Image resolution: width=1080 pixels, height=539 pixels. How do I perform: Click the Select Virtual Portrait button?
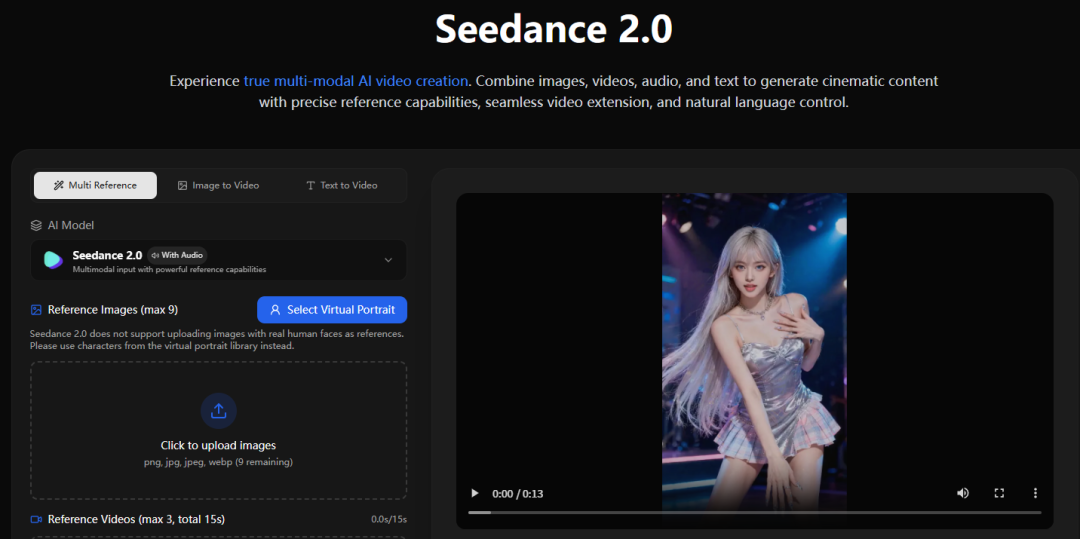click(x=332, y=310)
